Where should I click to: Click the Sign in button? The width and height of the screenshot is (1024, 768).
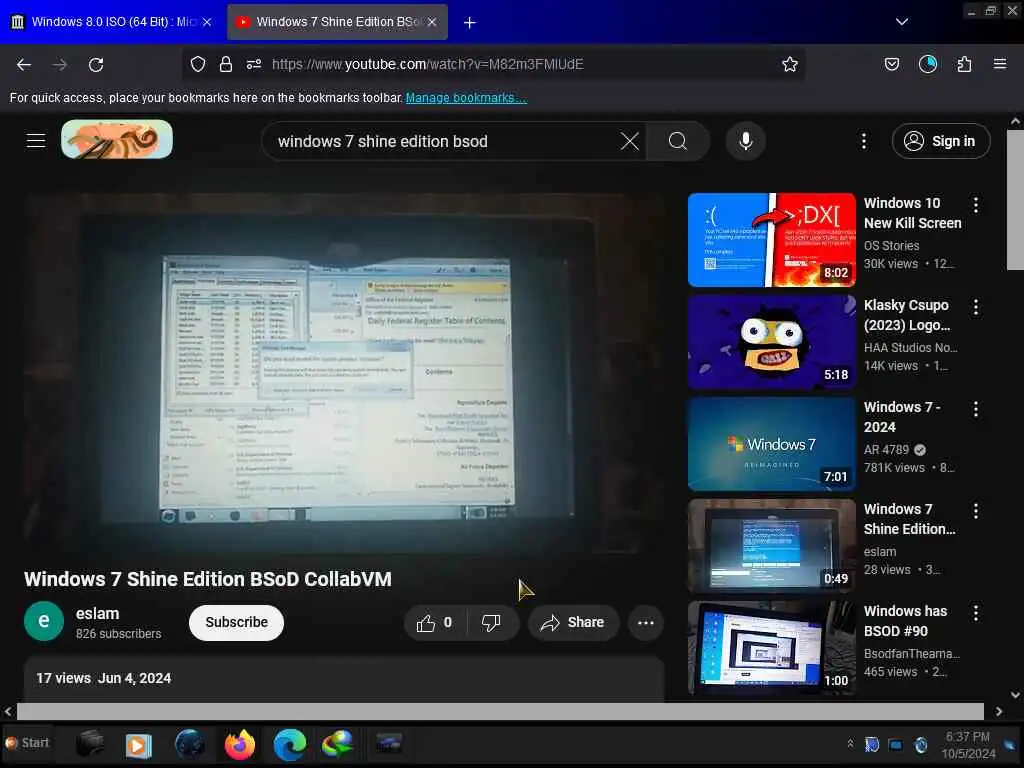pyautogui.click(x=941, y=141)
